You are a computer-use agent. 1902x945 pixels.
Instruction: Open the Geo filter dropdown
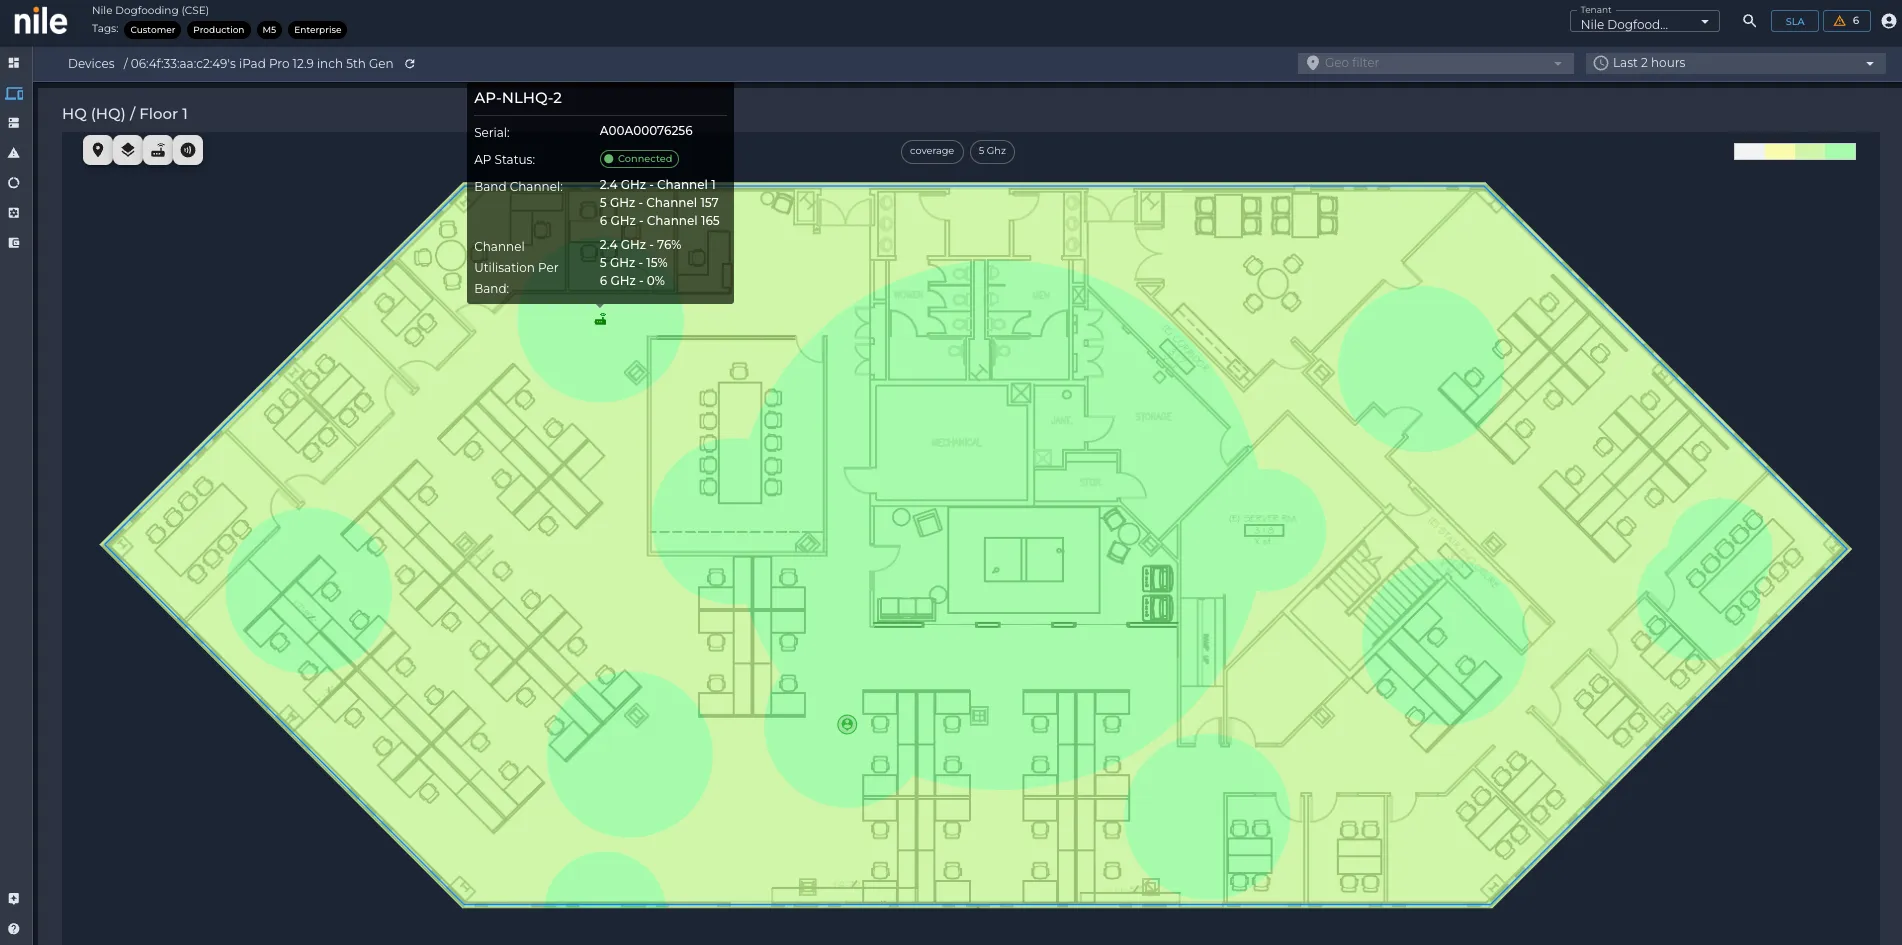point(1435,63)
